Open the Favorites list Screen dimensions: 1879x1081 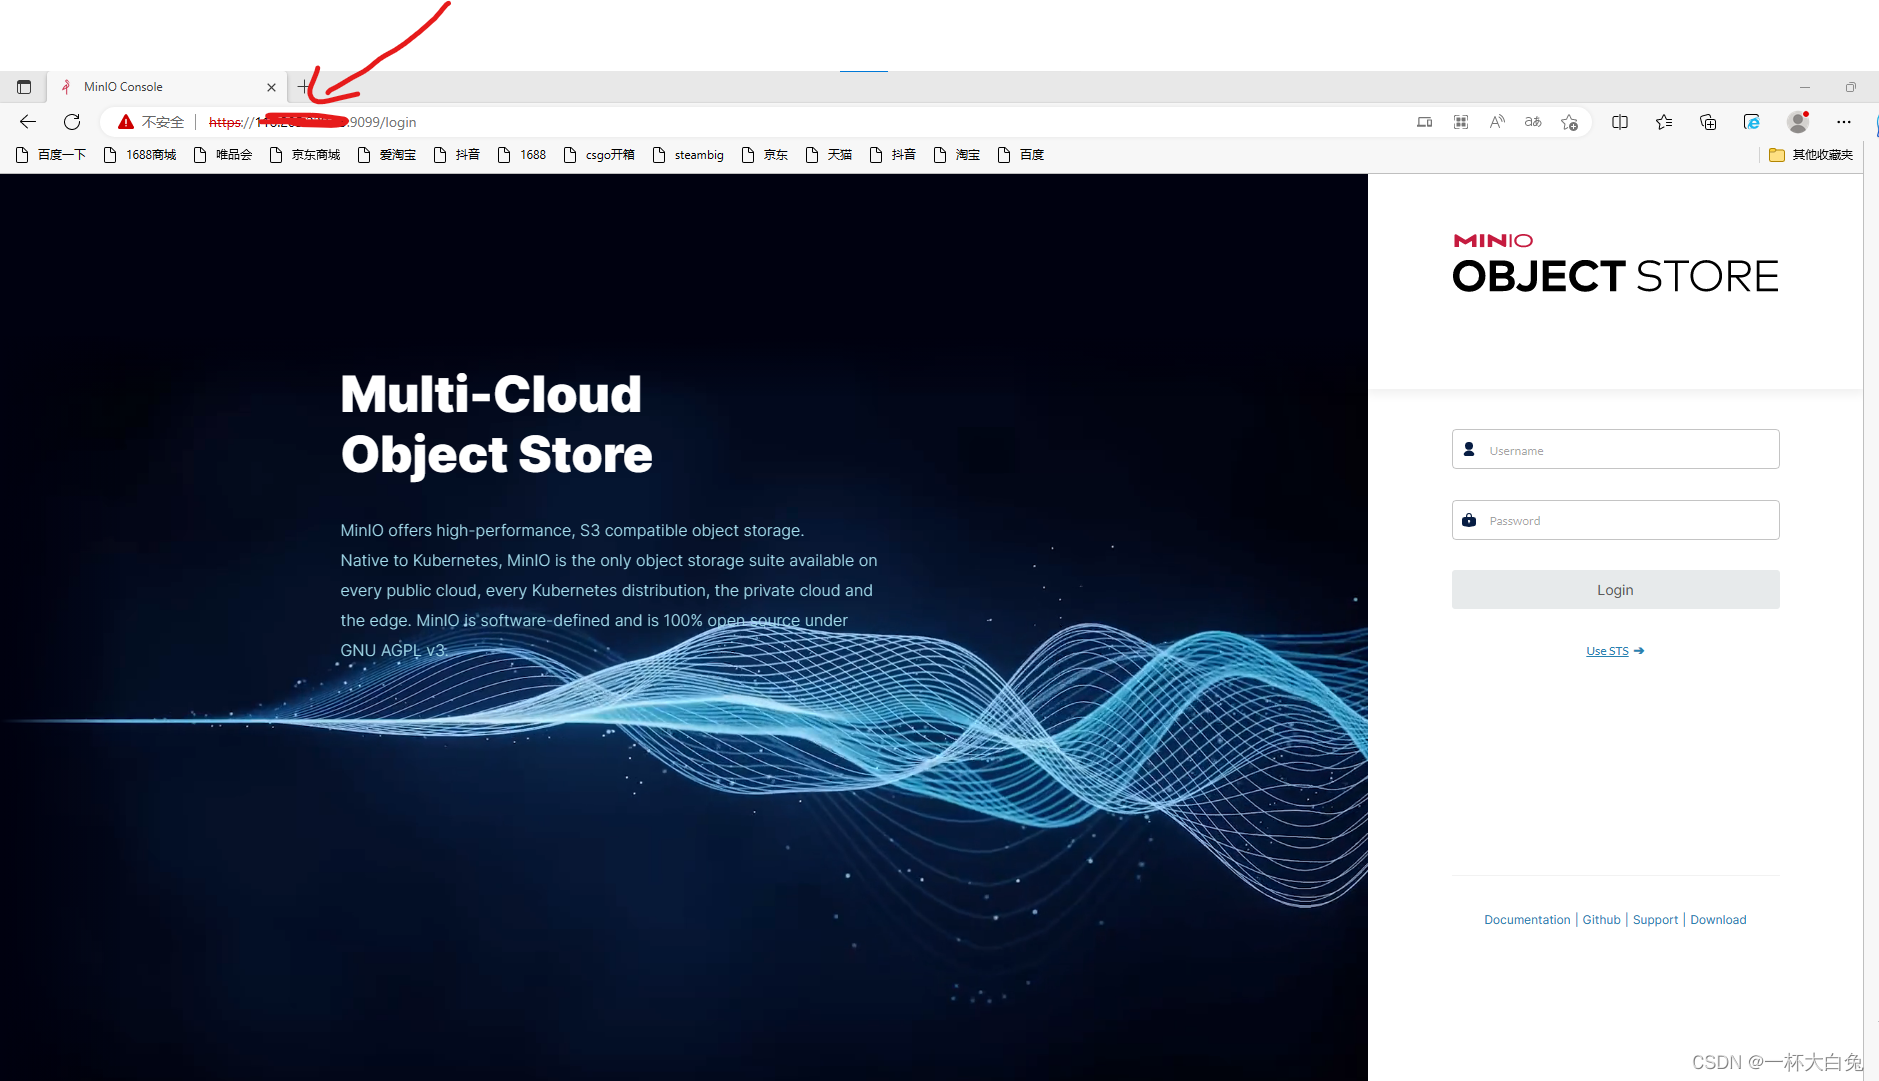click(x=1664, y=122)
